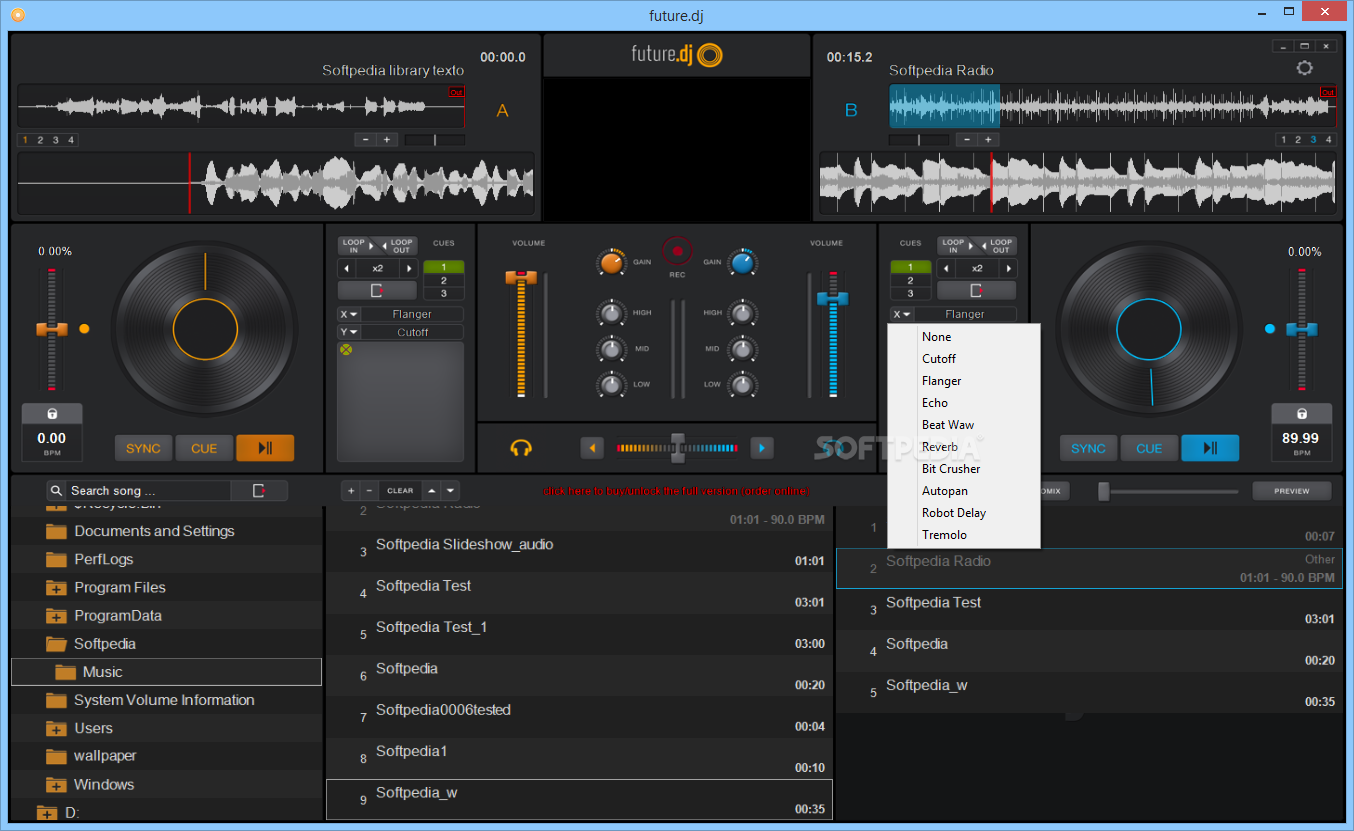This screenshot has height=831, width=1354.
Task: Click the crossfader slider handle
Action: tap(677, 448)
